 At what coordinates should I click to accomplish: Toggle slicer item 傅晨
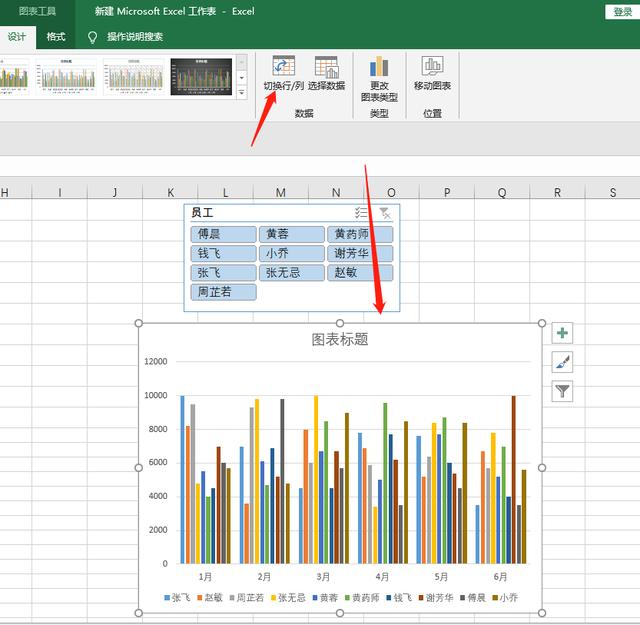[223, 234]
